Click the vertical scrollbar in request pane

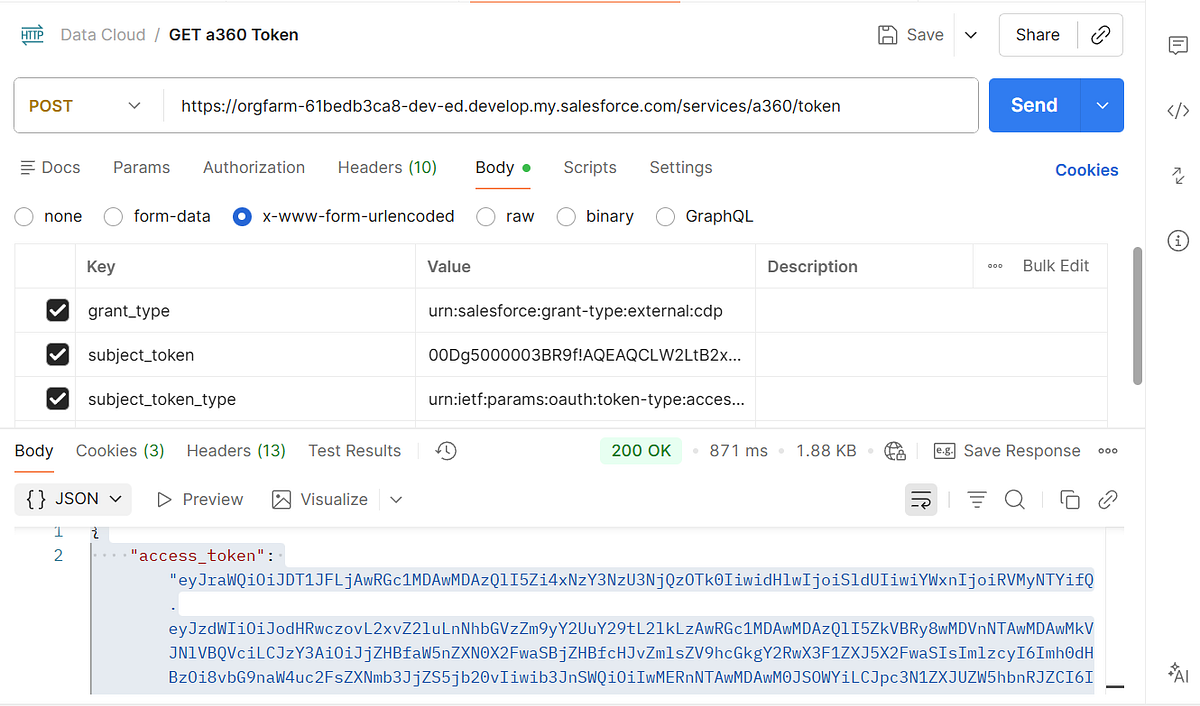[x=1136, y=315]
